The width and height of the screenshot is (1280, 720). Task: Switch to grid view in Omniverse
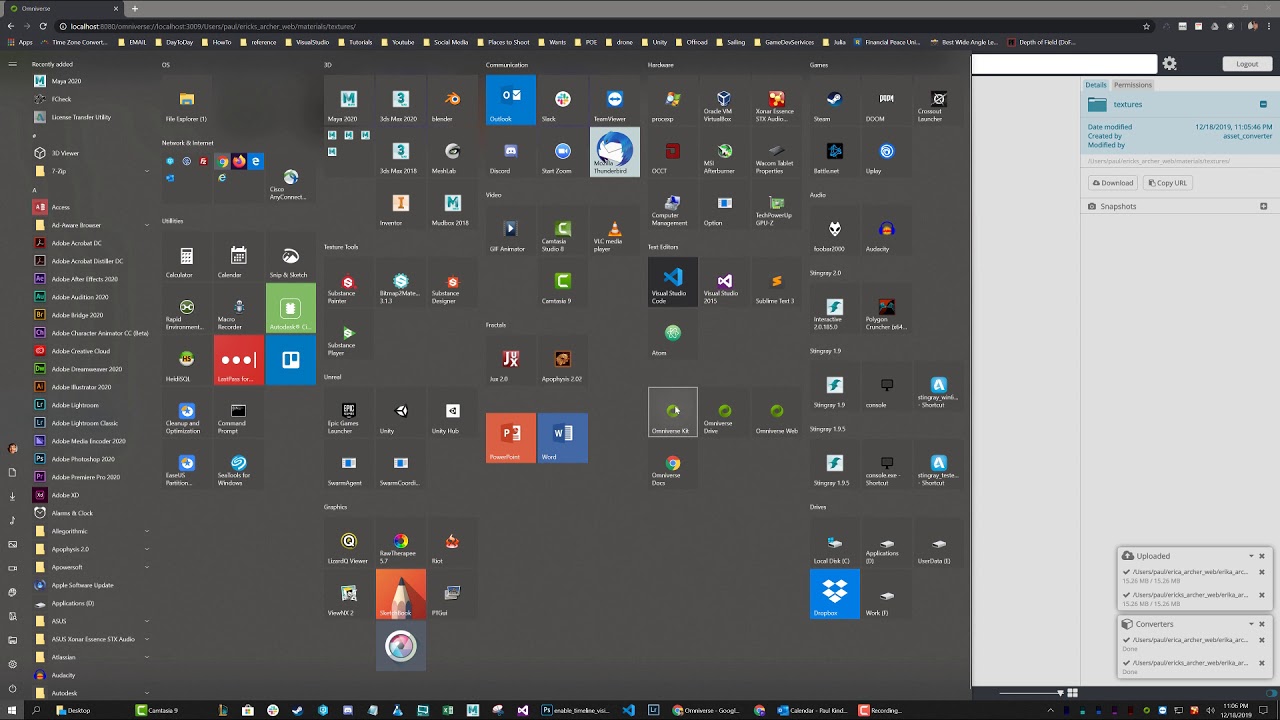coord(1072,693)
